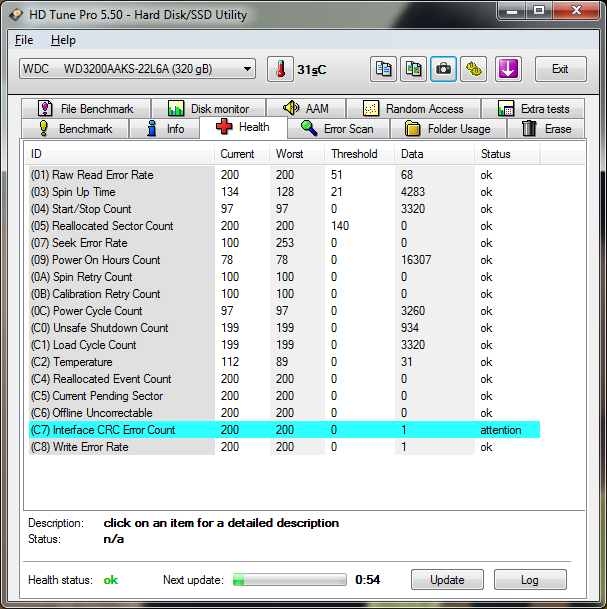The height and width of the screenshot is (609, 607).
Task: Click the ID column header
Action: 120,154
